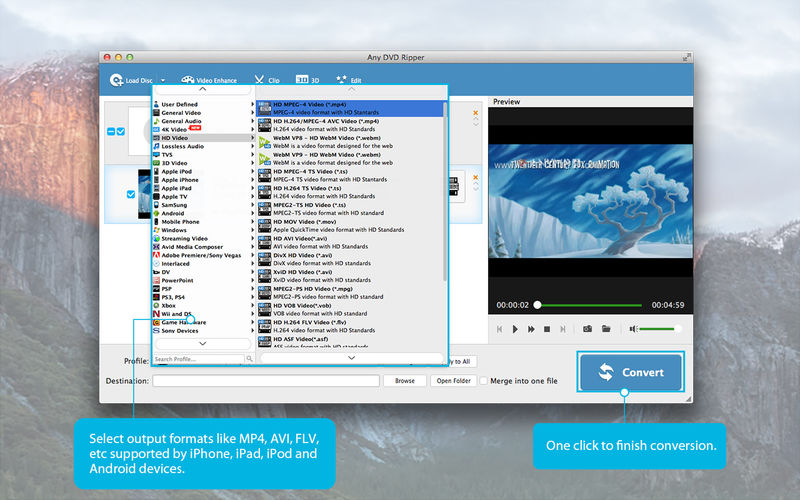Open the Clip scissors tool
The width and height of the screenshot is (800, 500).
click(x=267, y=80)
